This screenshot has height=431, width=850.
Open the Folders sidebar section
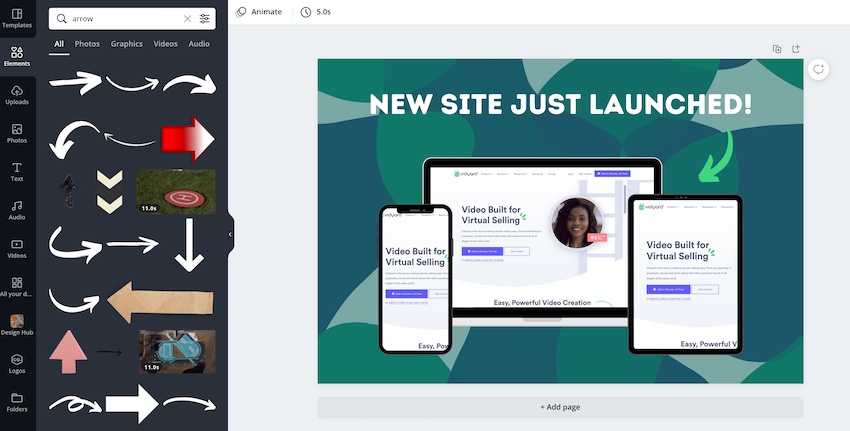pyautogui.click(x=17, y=402)
